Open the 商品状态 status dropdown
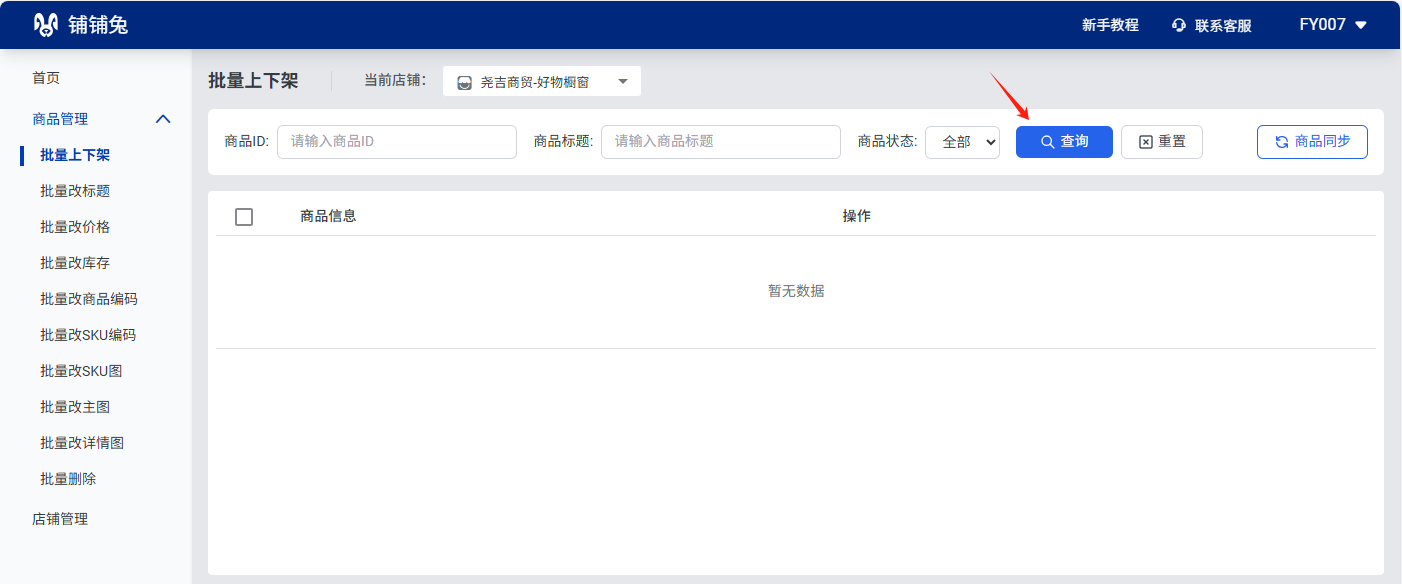This screenshot has height=584, width=1402. coord(962,142)
